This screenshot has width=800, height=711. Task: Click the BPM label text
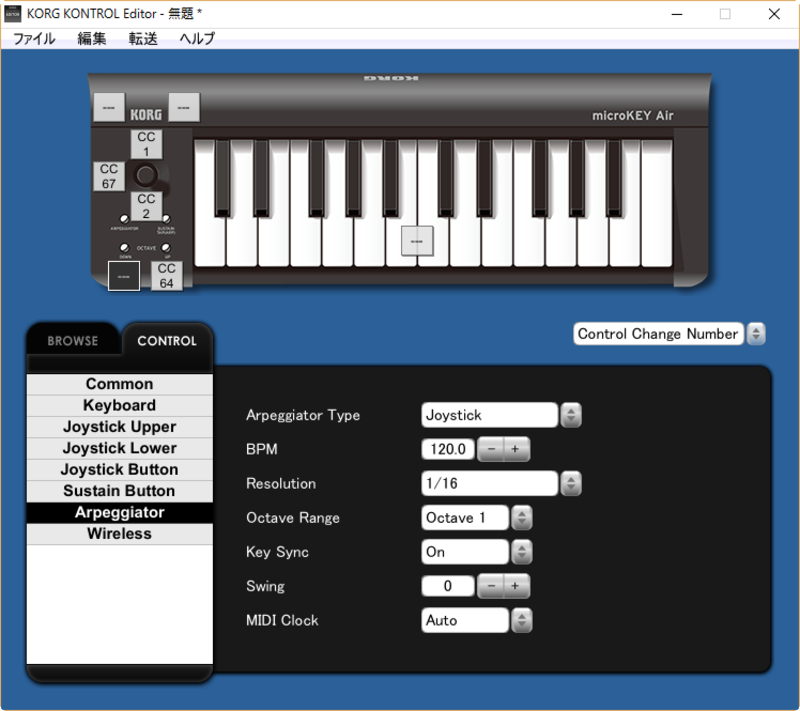pyautogui.click(x=262, y=449)
